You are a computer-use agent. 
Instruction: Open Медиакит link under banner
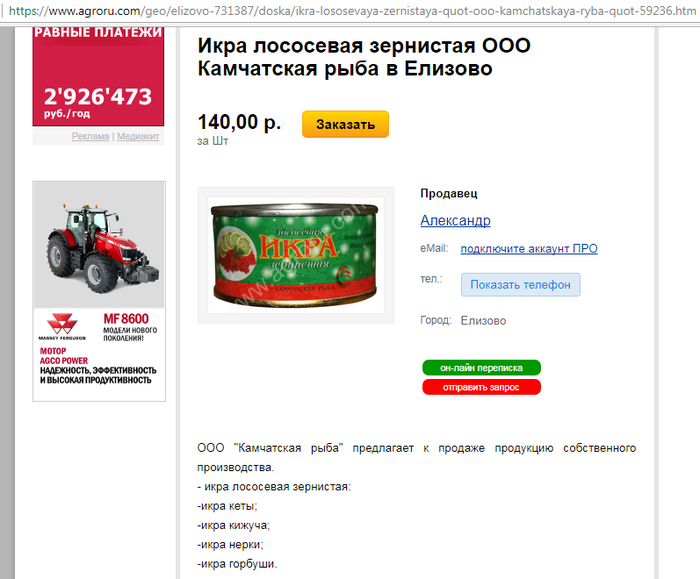point(138,136)
